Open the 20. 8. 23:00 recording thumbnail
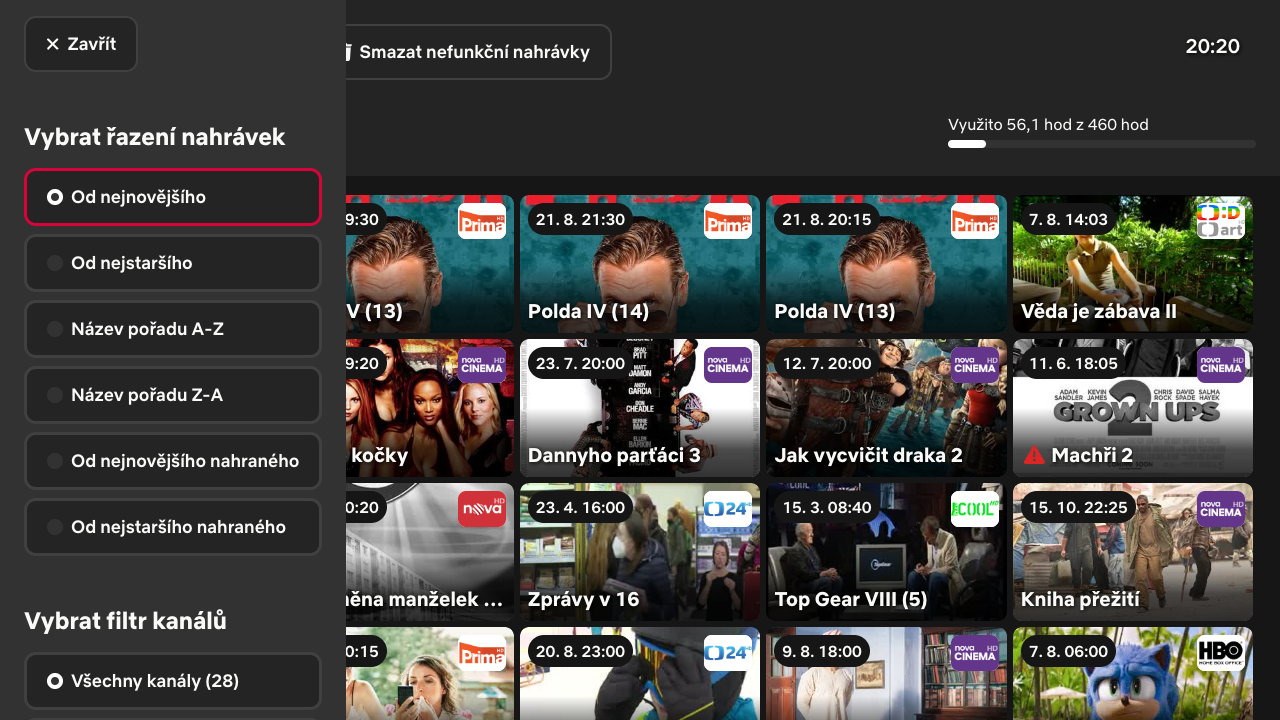The height and width of the screenshot is (720, 1280). point(640,674)
